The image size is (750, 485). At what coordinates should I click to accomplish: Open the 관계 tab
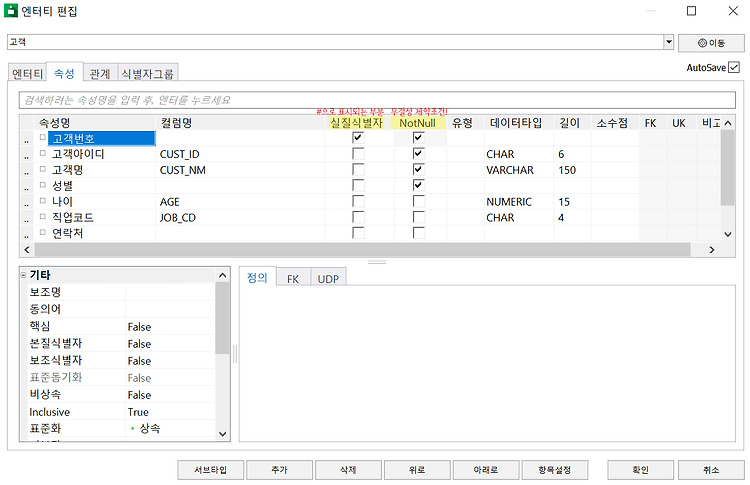tap(100, 74)
